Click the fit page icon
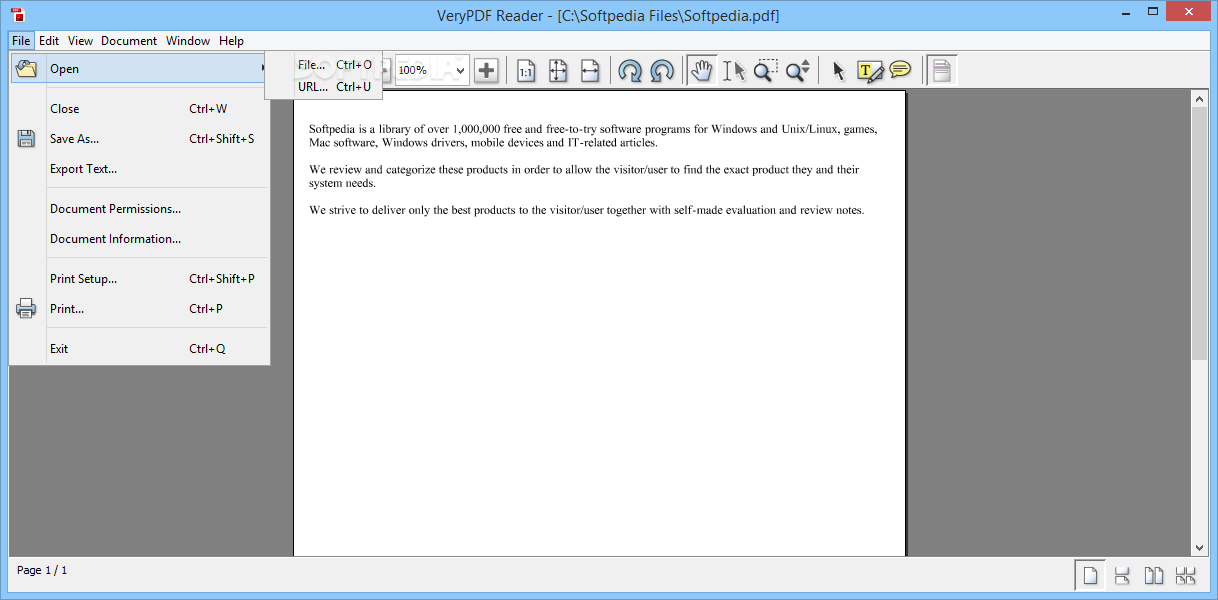 coord(558,70)
